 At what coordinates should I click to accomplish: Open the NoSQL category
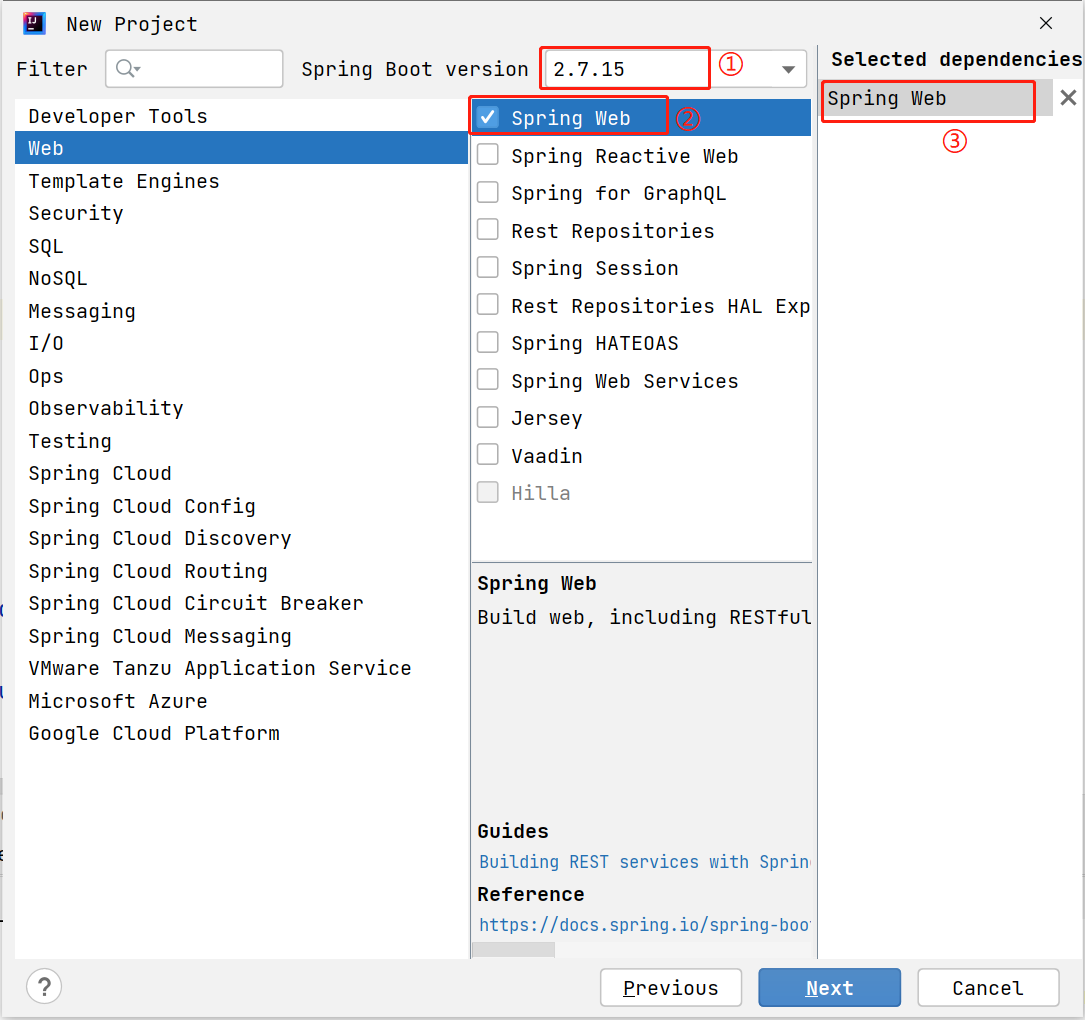[x=241, y=278]
